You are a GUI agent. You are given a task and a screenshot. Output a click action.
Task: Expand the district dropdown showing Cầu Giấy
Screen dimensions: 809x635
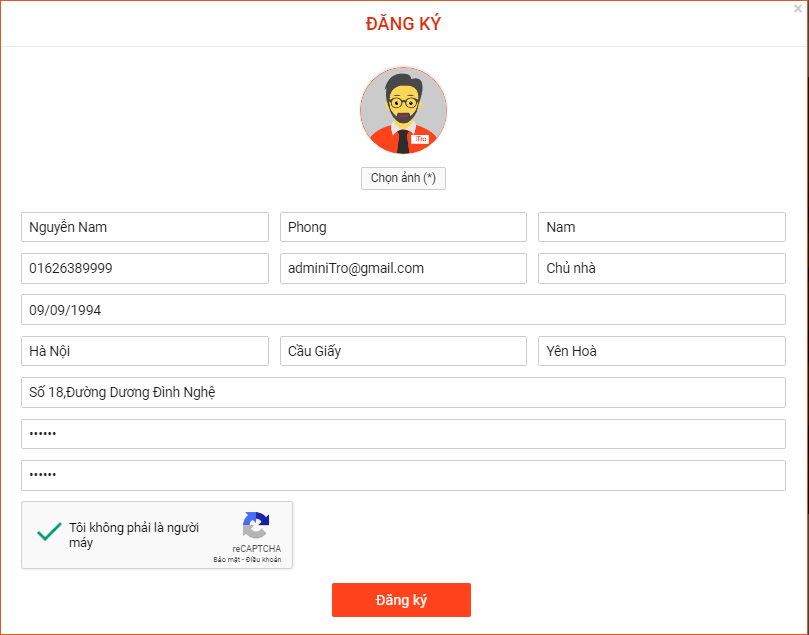click(x=403, y=351)
